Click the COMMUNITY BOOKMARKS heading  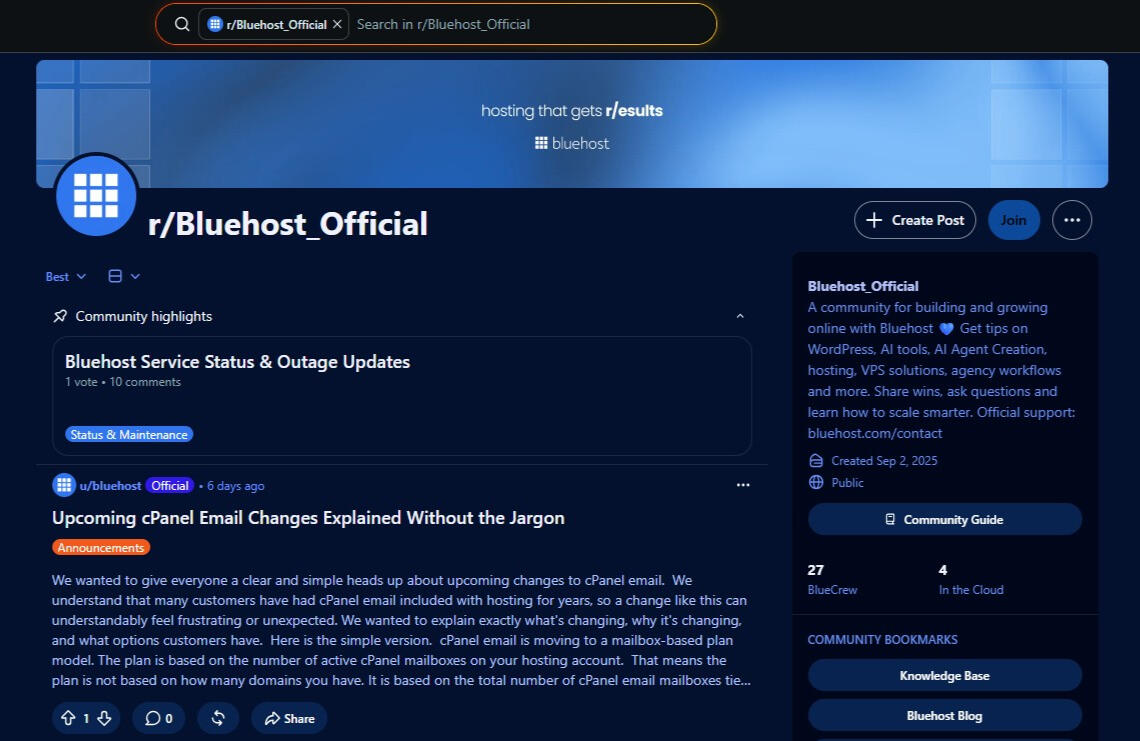pyautogui.click(x=883, y=639)
